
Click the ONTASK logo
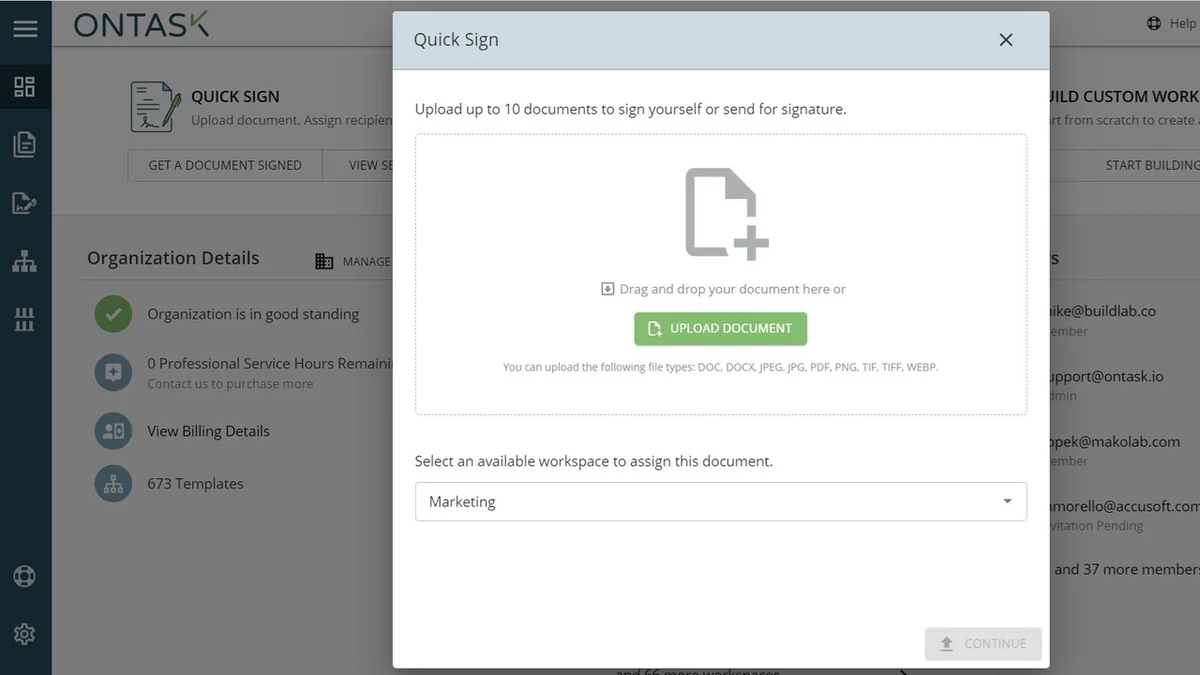pos(142,25)
